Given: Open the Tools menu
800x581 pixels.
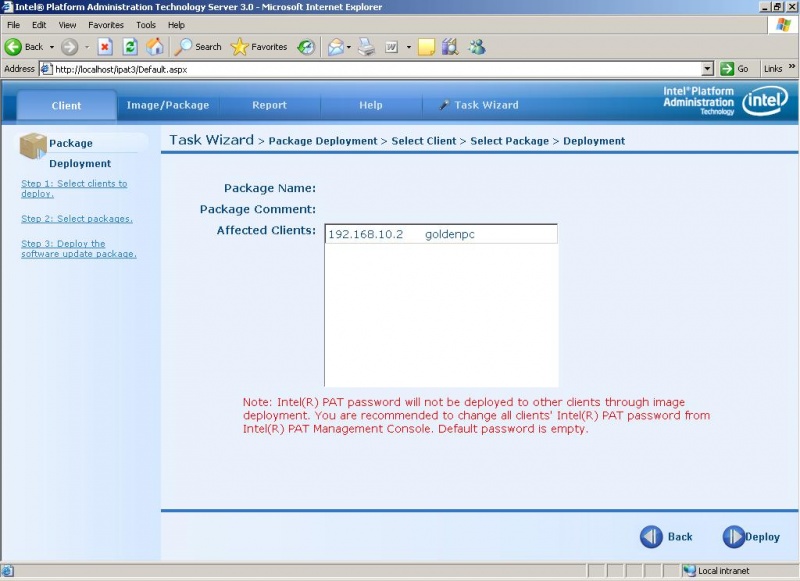Looking at the screenshot, I should pyautogui.click(x=145, y=24).
